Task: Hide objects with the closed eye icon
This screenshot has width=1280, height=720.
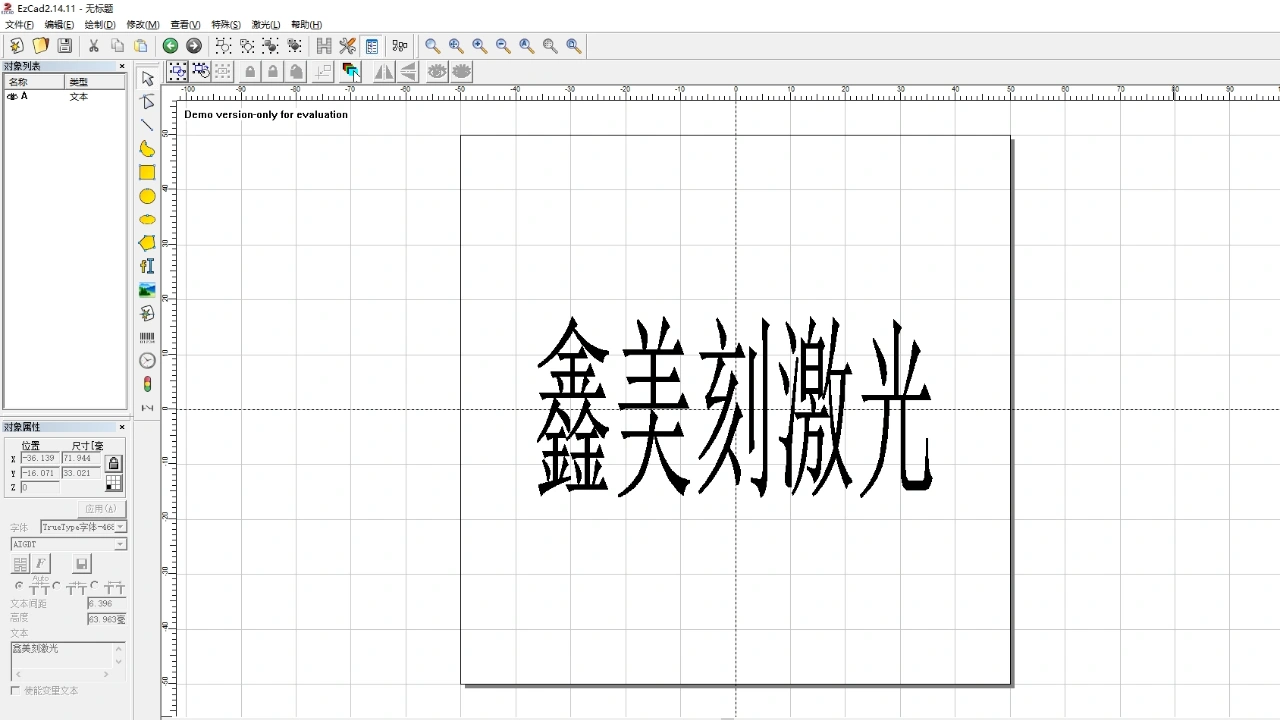Action: pyautogui.click(x=461, y=71)
